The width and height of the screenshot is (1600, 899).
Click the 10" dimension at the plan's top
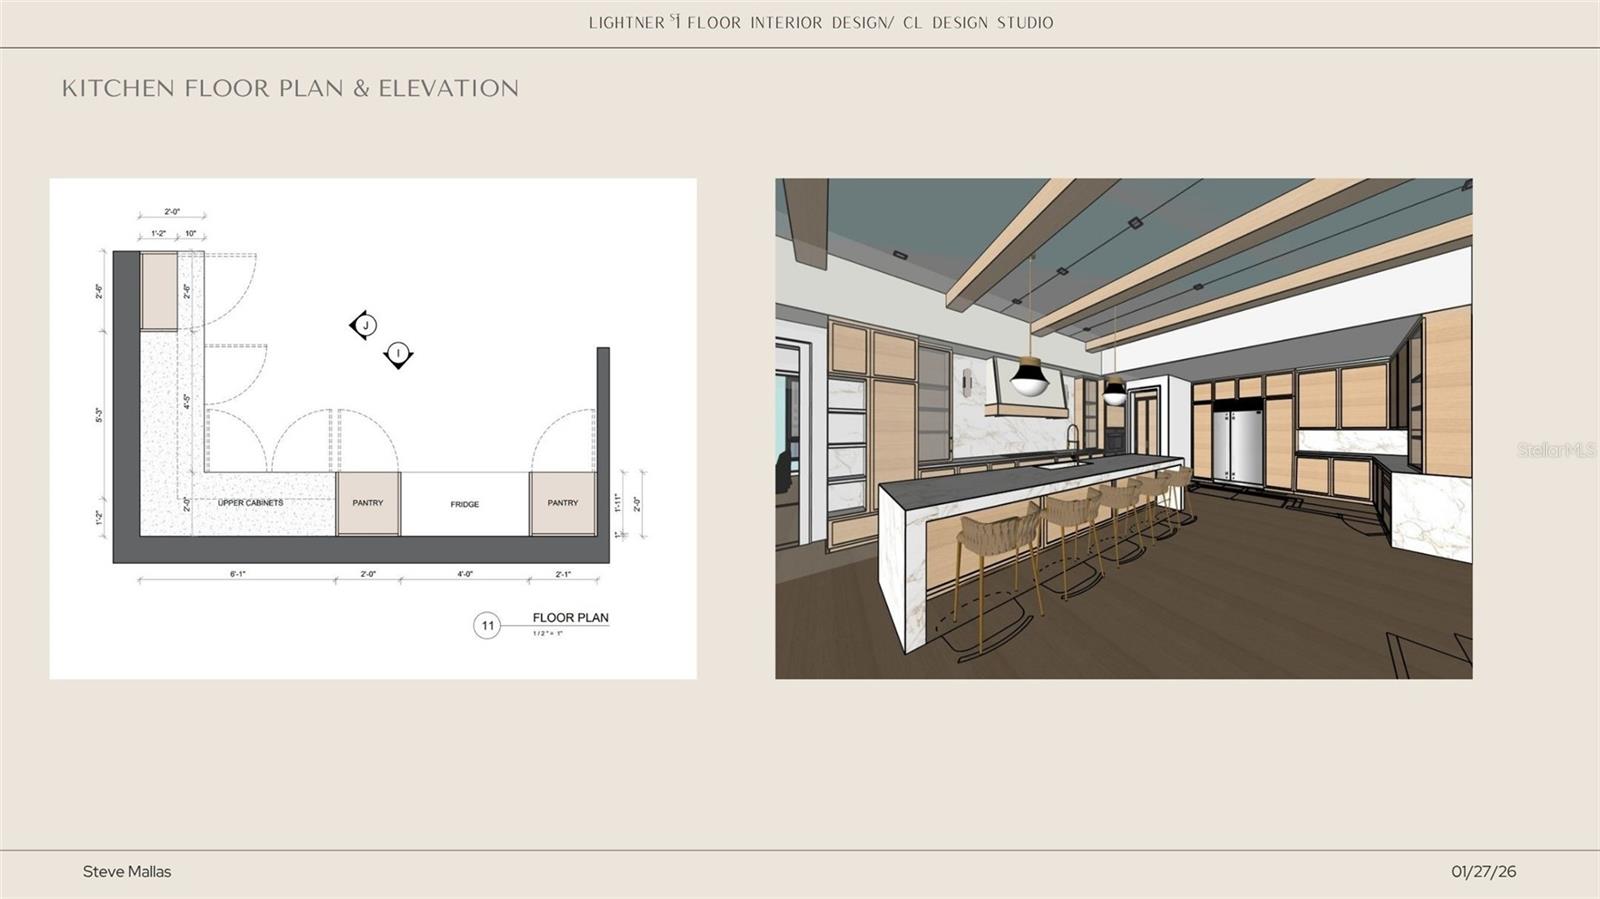[191, 234]
